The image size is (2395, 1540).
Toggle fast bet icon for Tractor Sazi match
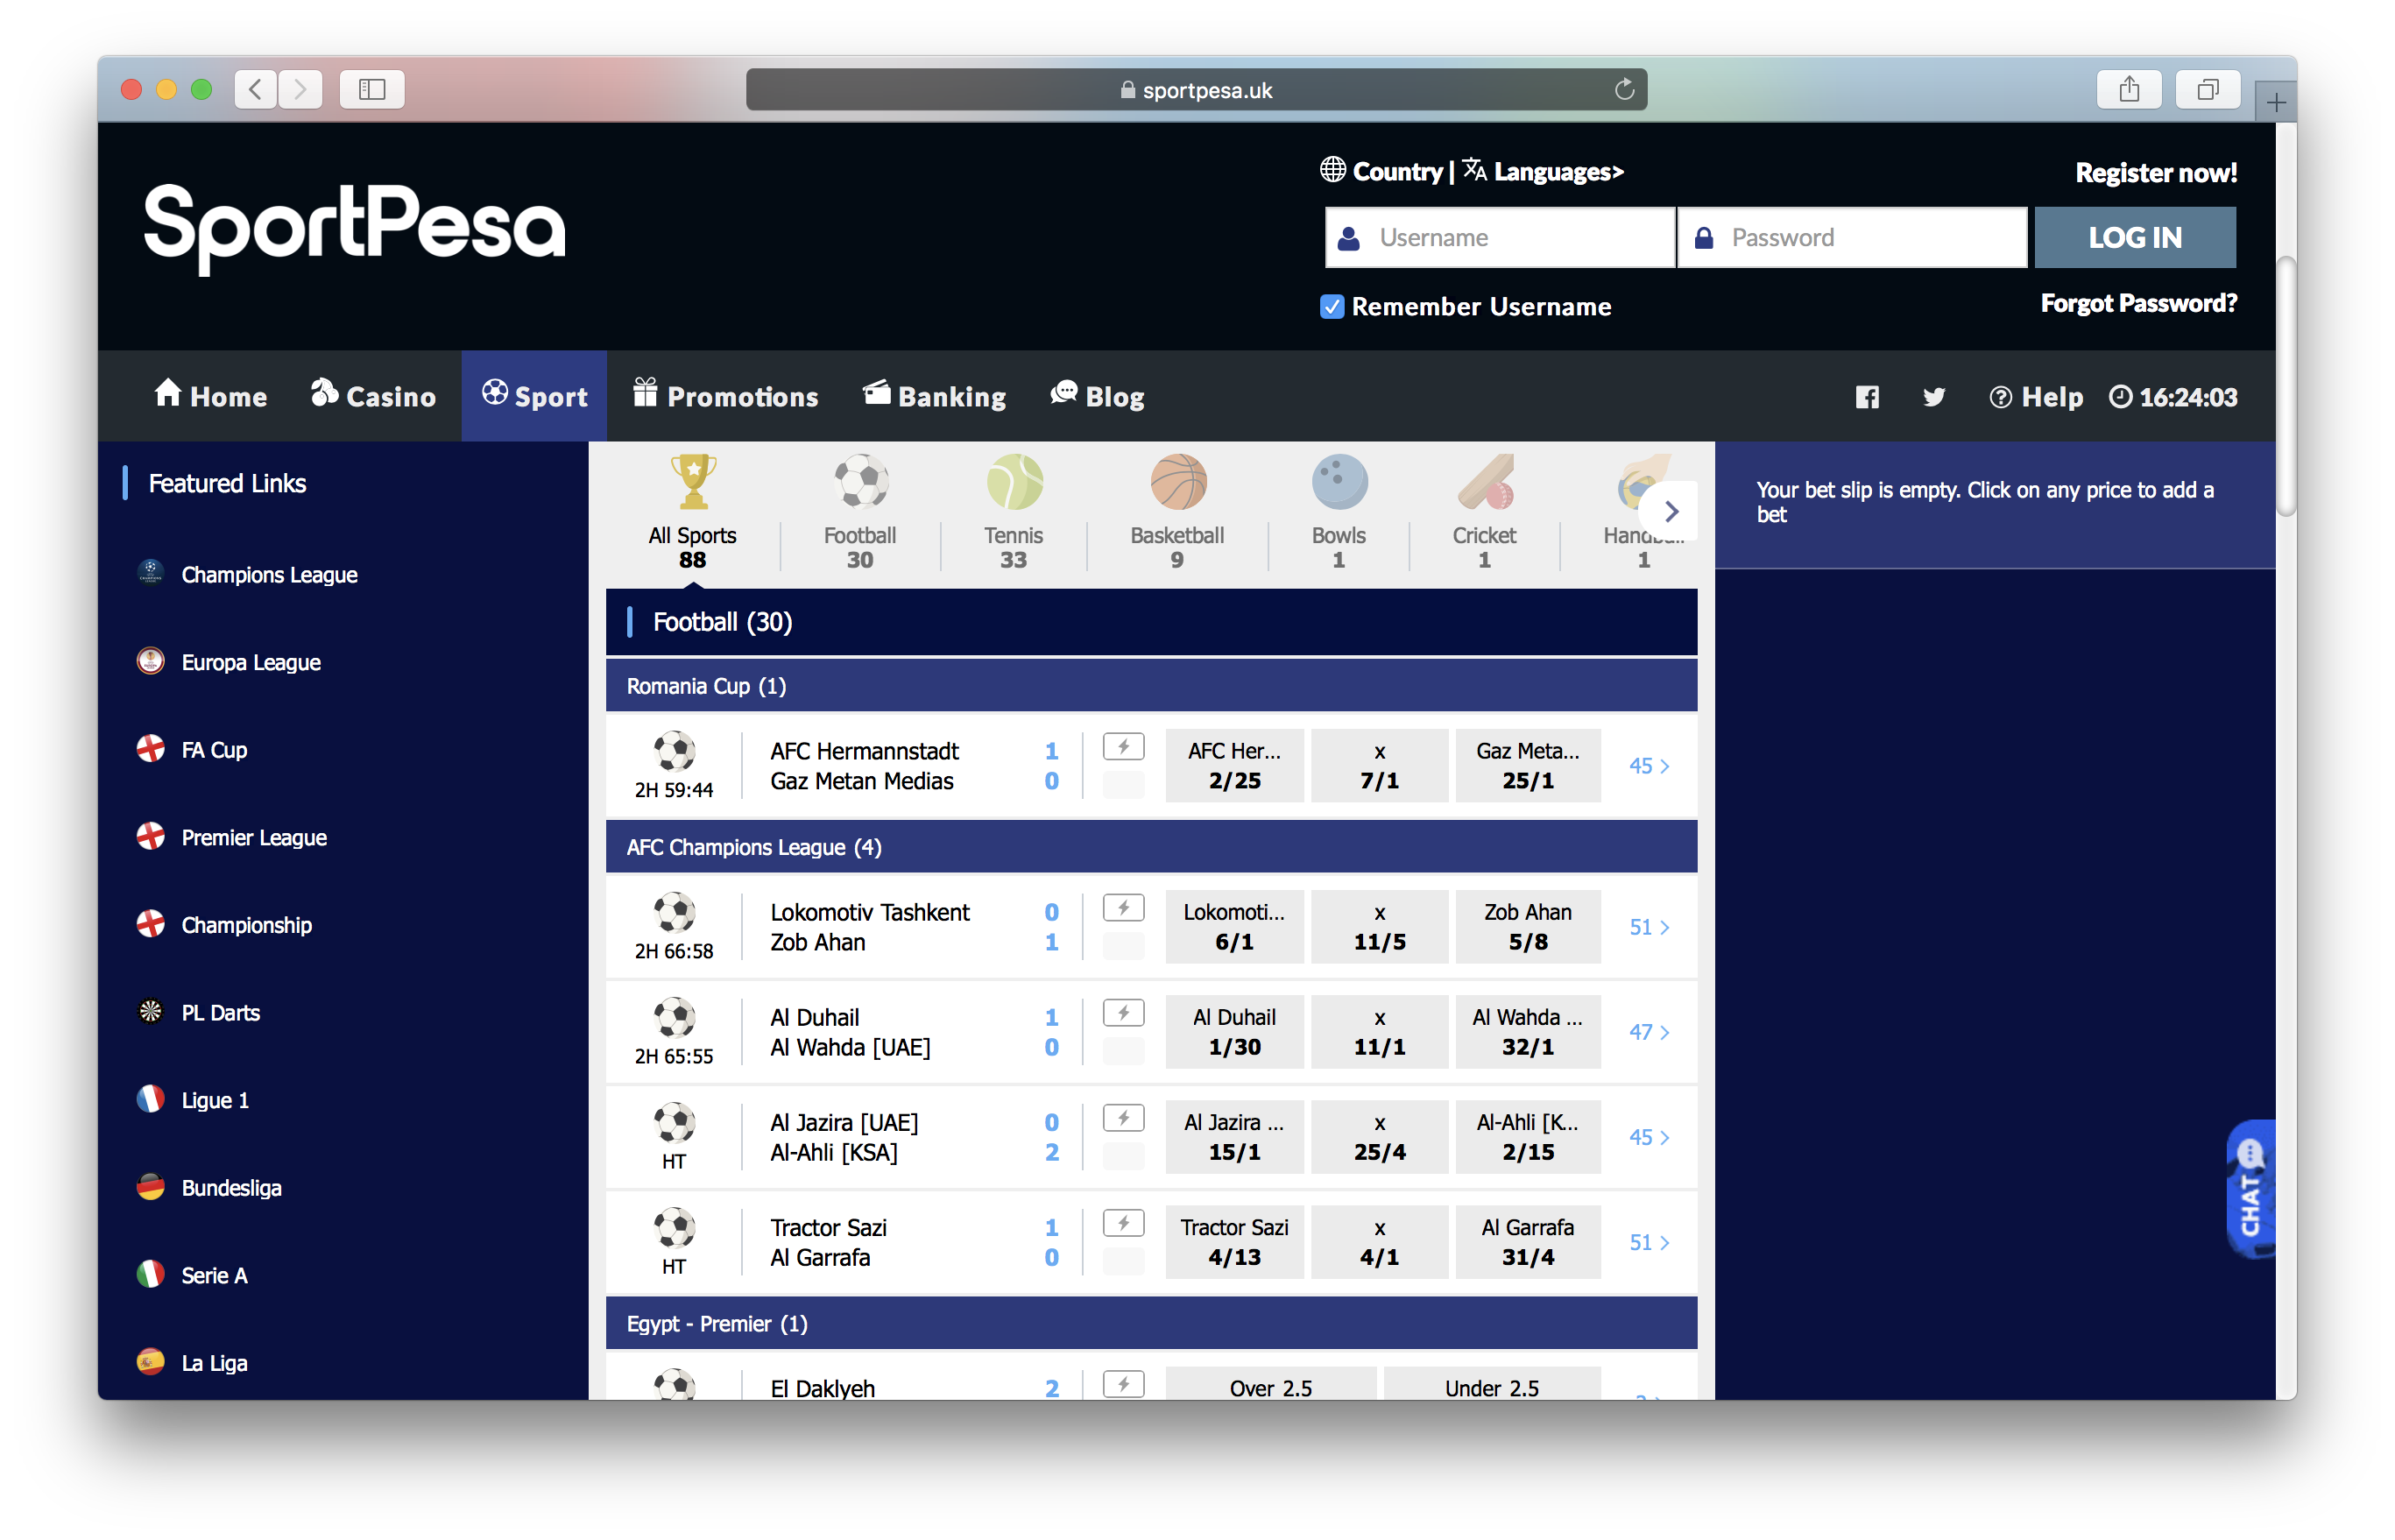pyautogui.click(x=1123, y=1223)
